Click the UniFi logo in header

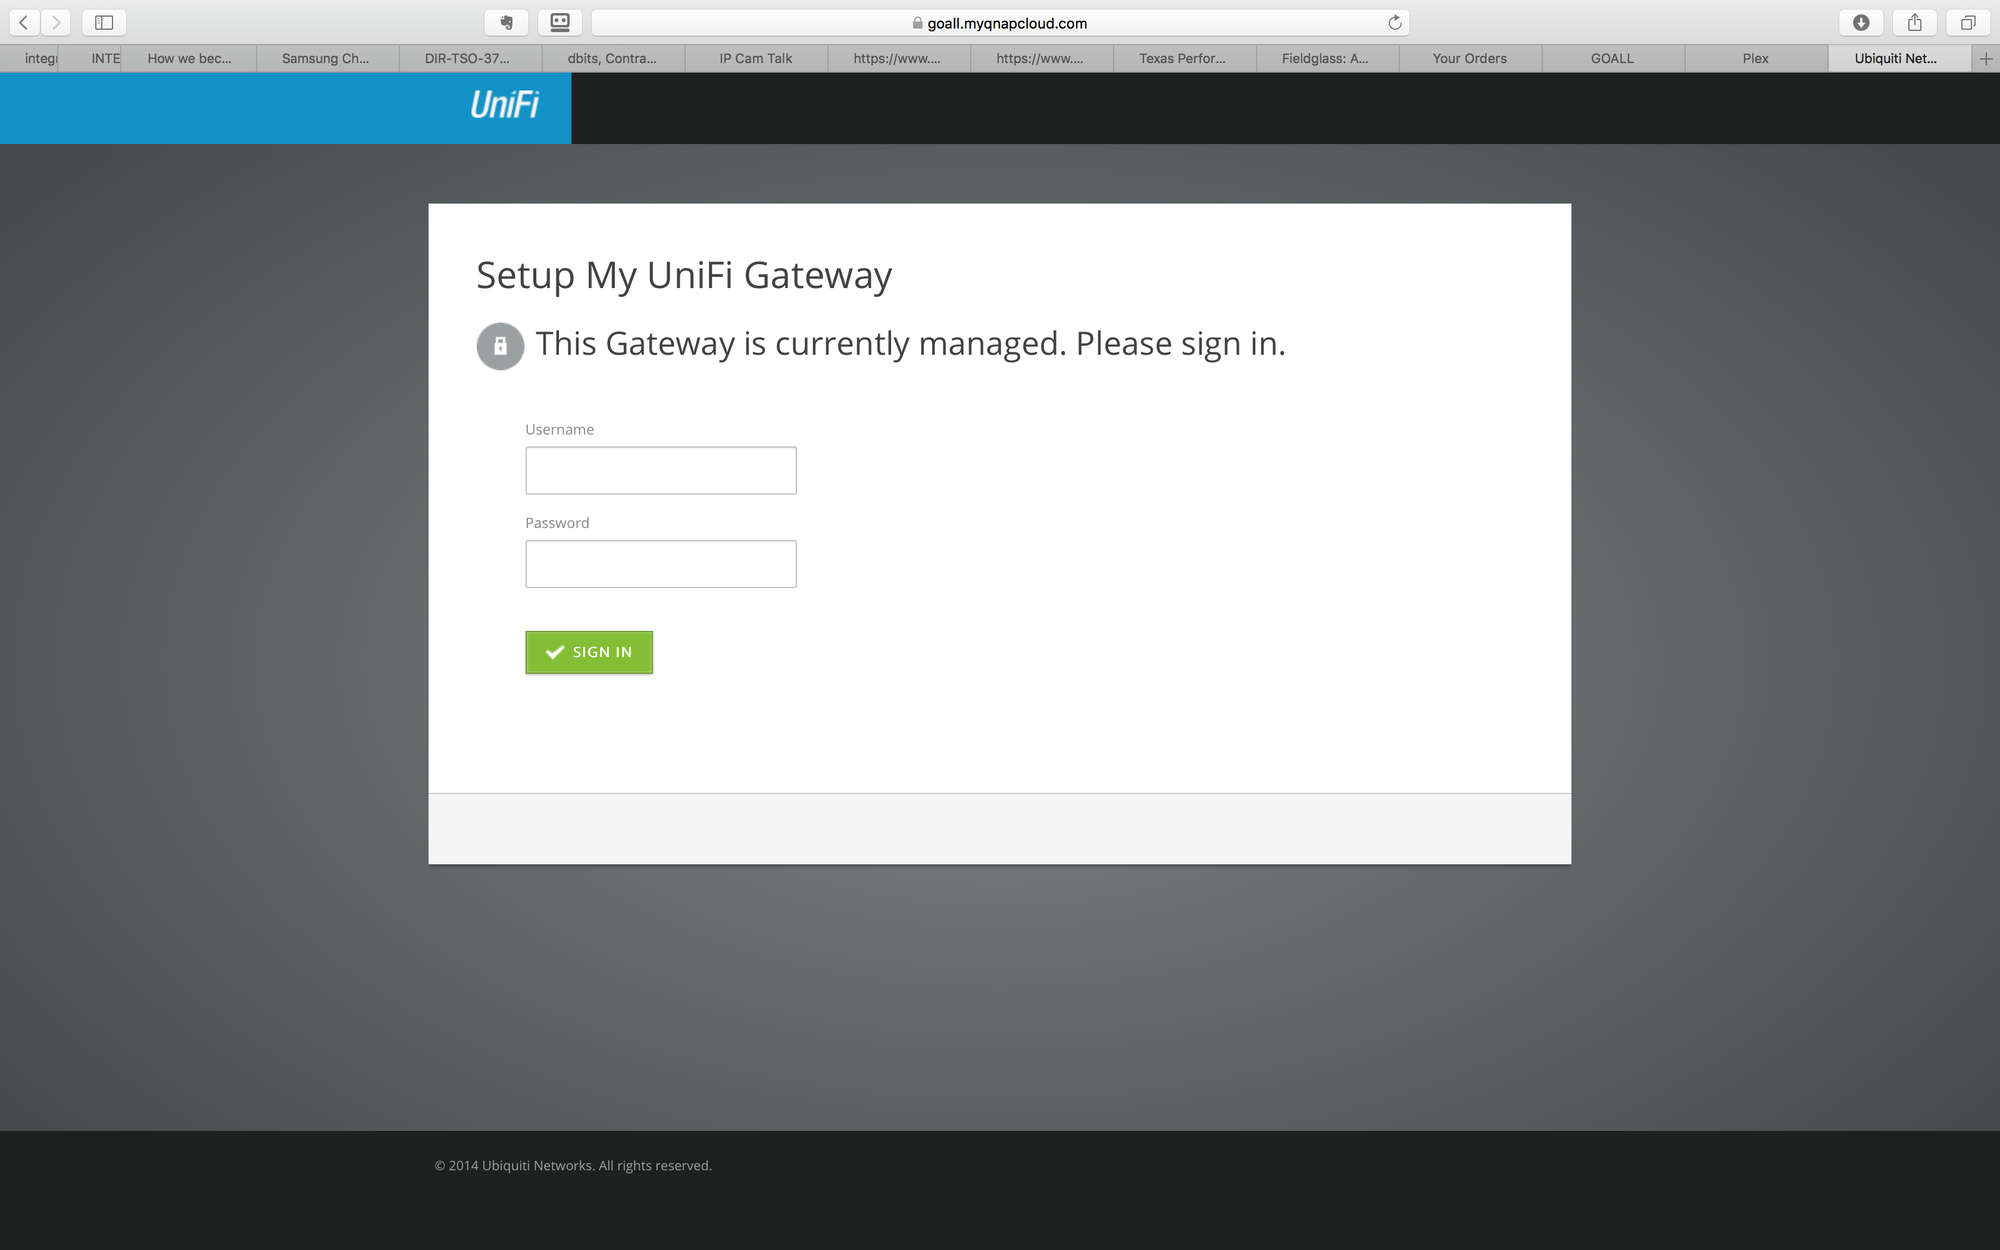tap(505, 105)
